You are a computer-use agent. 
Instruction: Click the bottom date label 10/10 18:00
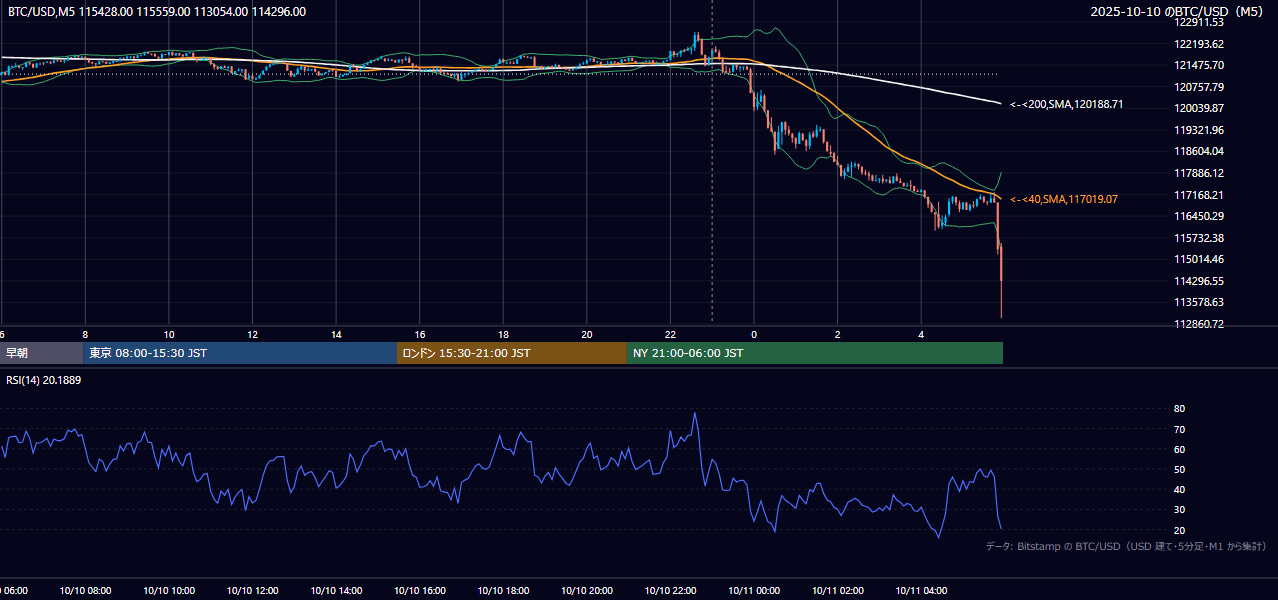click(x=504, y=591)
